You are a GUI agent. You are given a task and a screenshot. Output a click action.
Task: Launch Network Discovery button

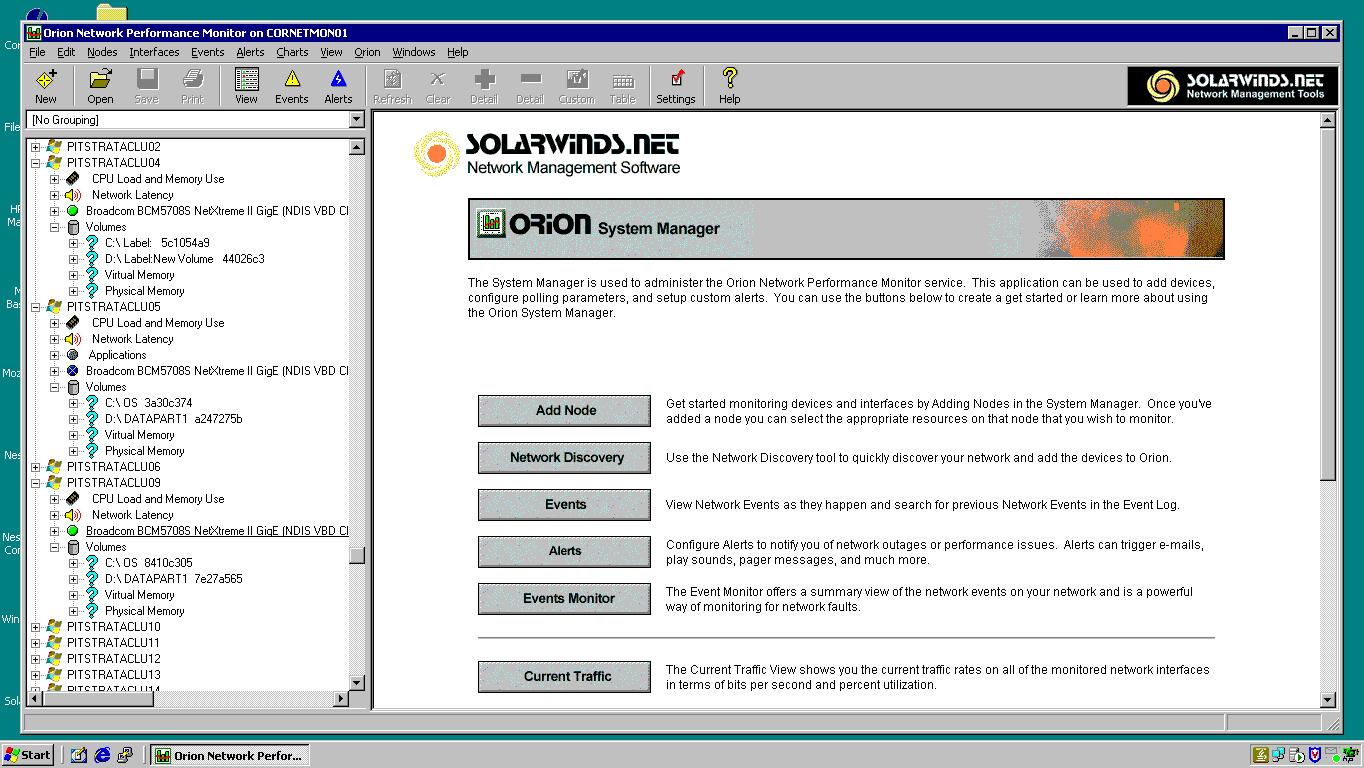click(565, 457)
